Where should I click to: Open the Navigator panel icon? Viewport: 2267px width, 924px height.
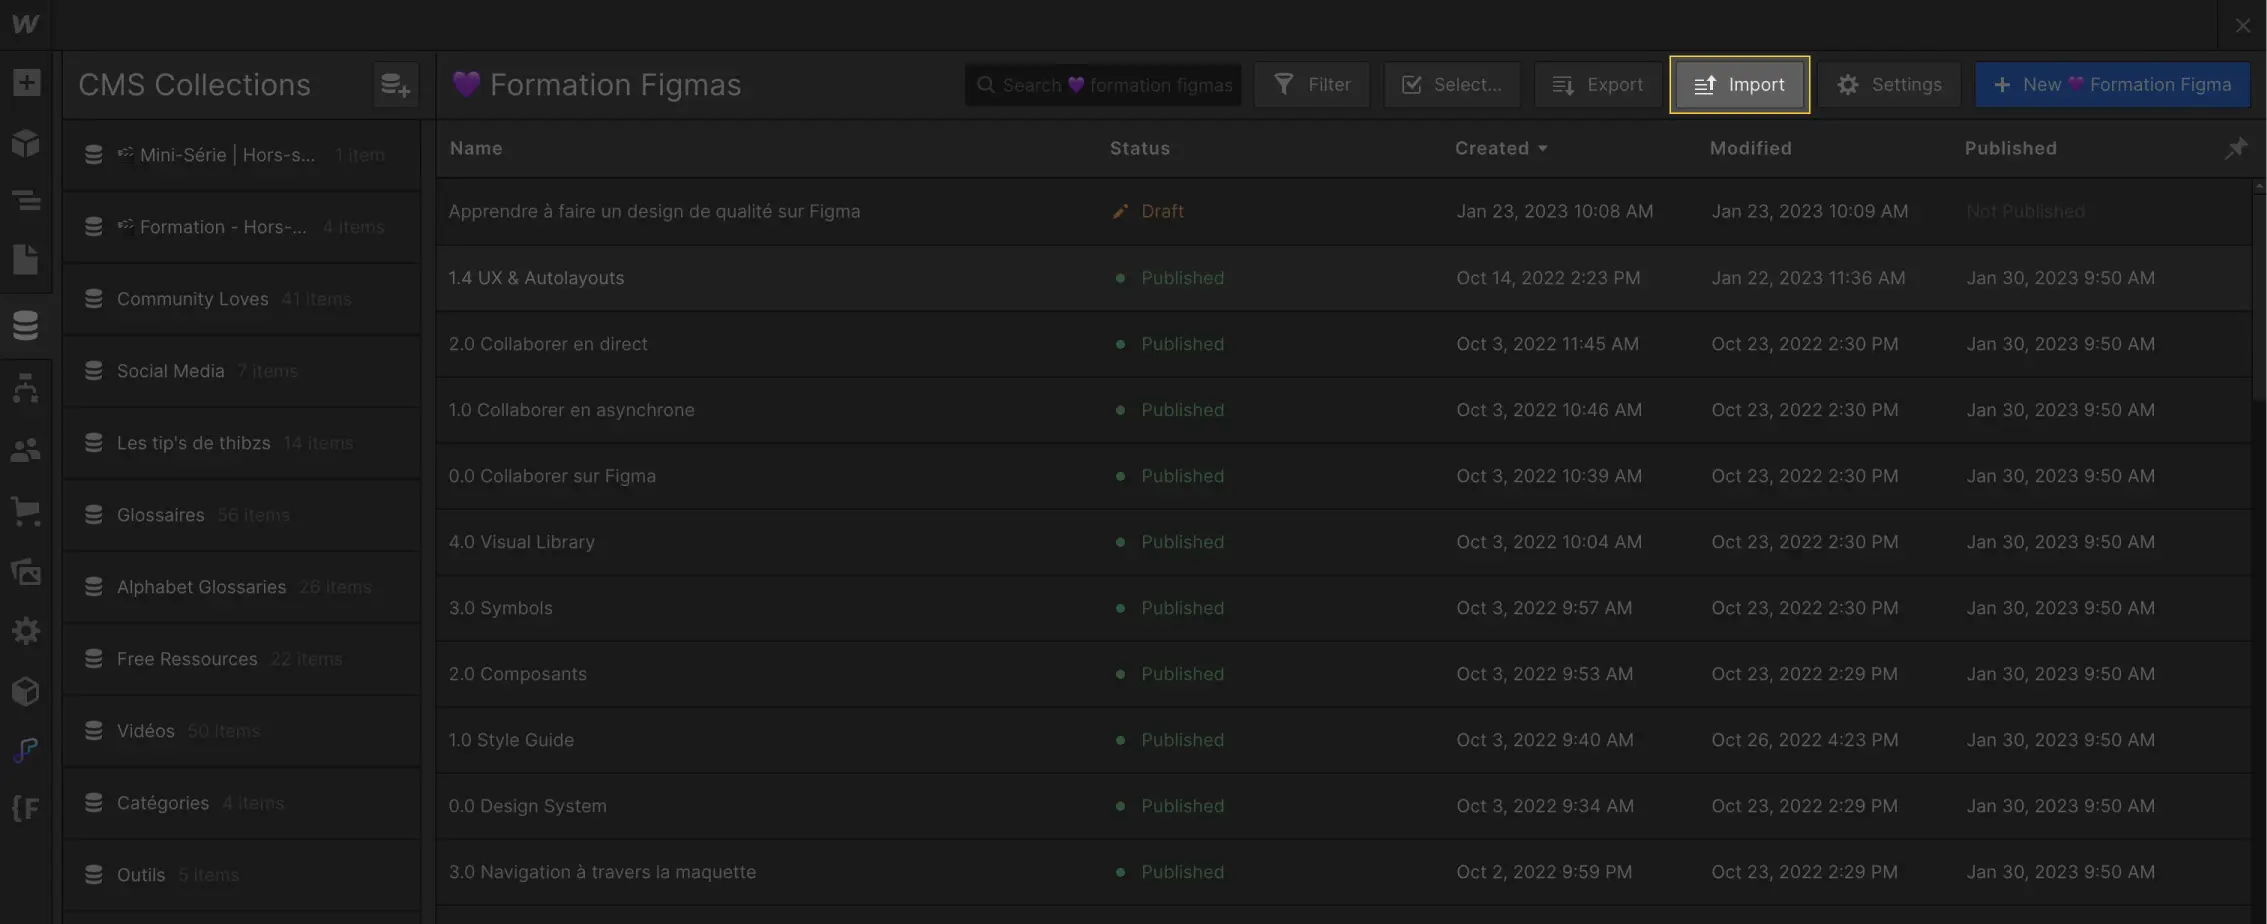click(x=26, y=200)
